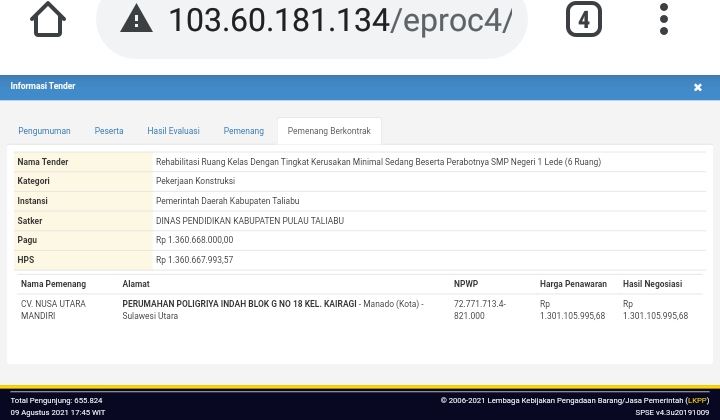The height and width of the screenshot is (420, 720).
Task: Click the Harga Penawaran column header
Action: (x=573, y=284)
